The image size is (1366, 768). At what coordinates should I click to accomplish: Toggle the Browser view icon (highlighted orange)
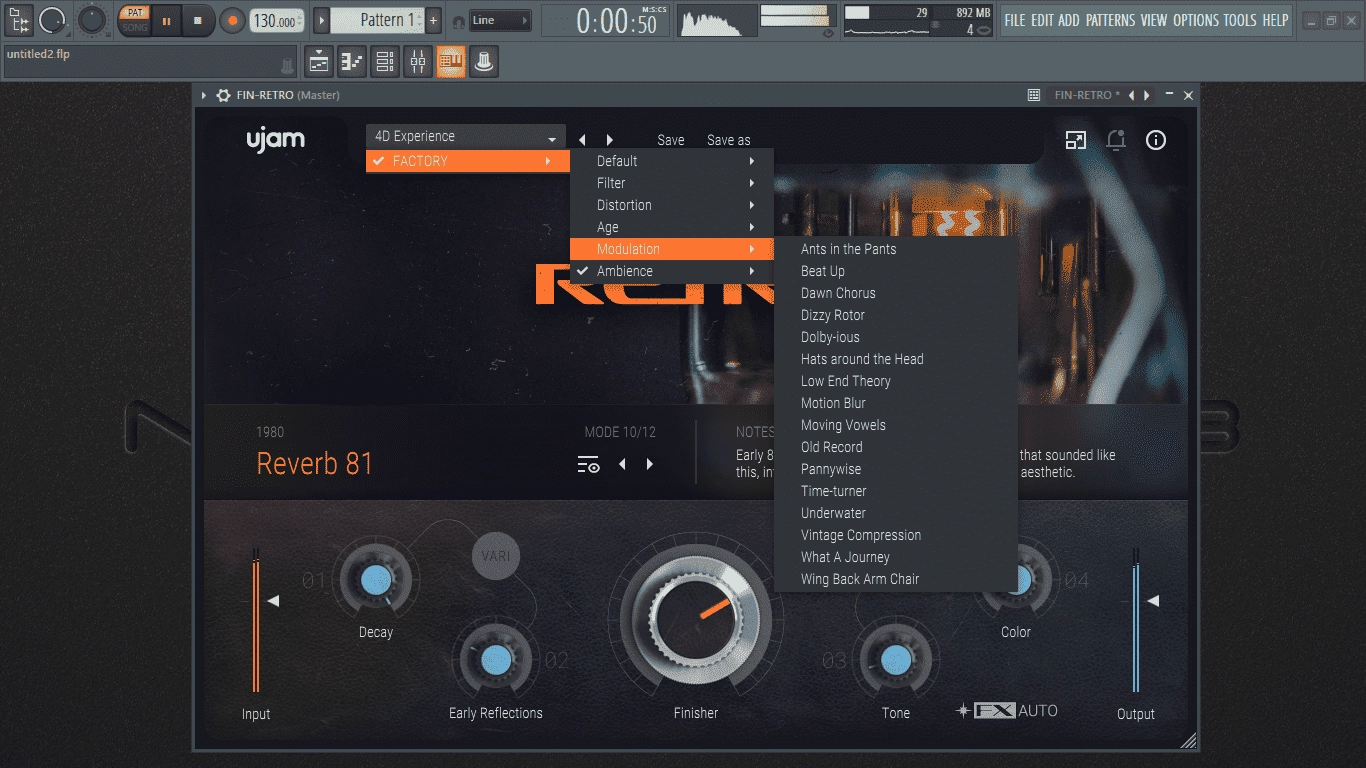[x=451, y=62]
